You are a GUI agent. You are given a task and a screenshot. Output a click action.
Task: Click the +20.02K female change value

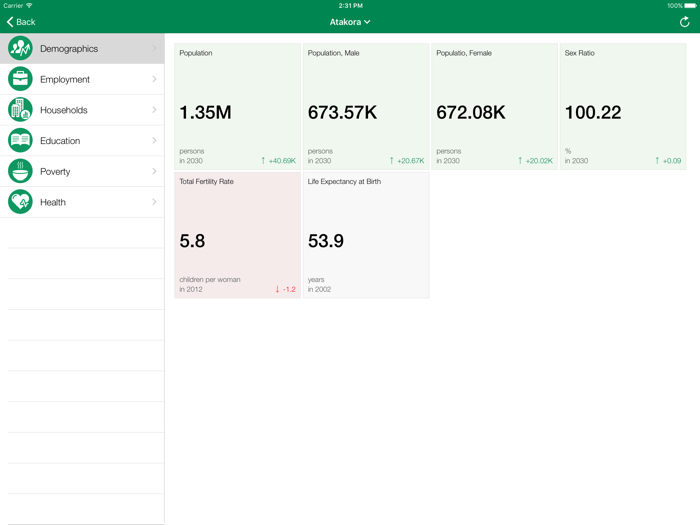(539, 161)
